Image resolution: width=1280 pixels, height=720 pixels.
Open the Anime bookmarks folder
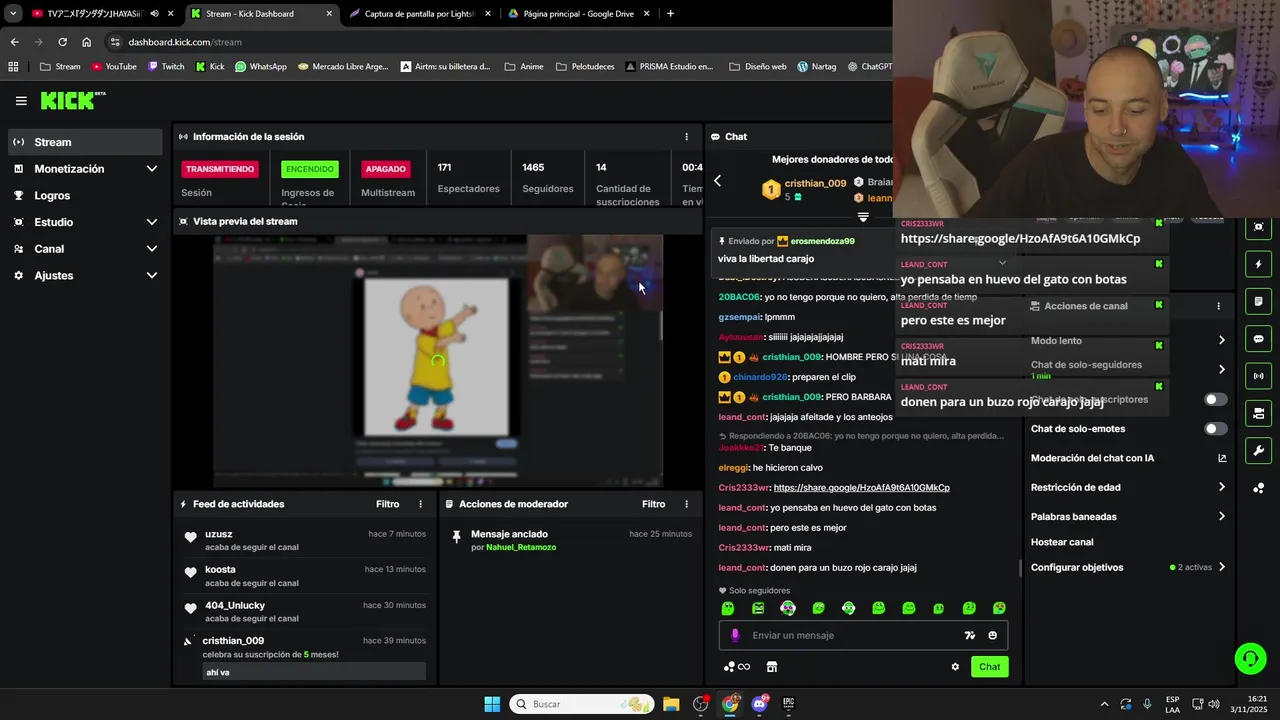524,67
